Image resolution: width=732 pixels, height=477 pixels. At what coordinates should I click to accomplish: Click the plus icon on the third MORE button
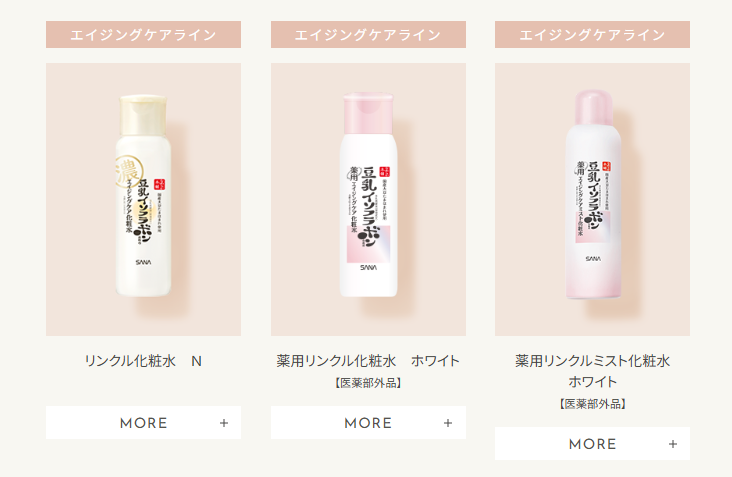pos(673,444)
